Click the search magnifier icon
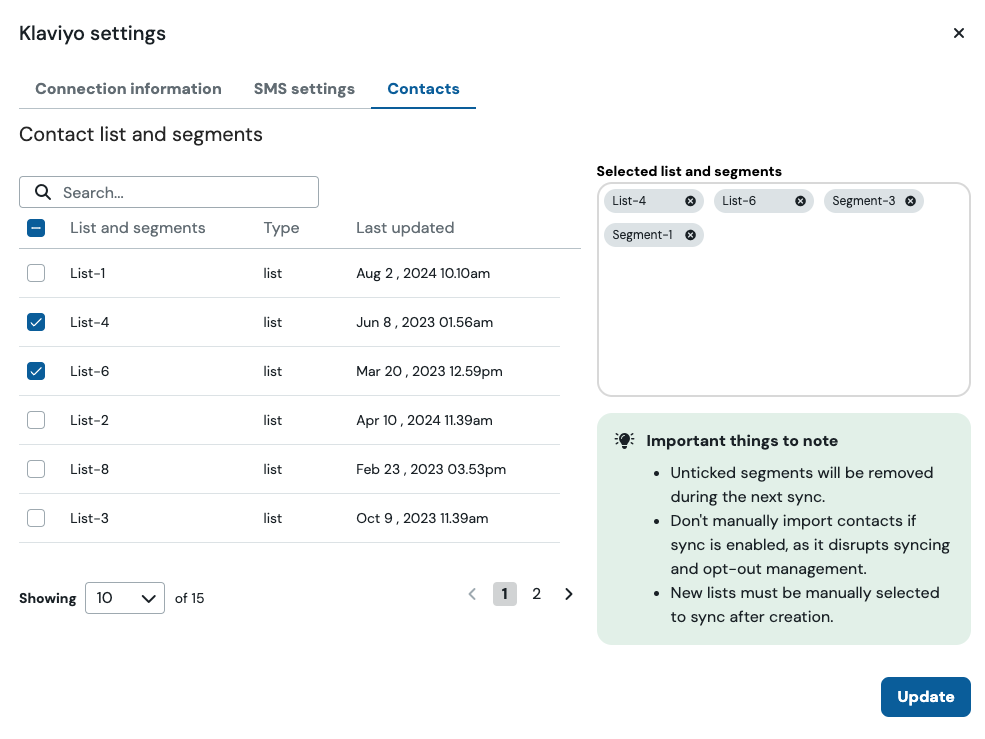This screenshot has height=739, width=985. [x=43, y=192]
